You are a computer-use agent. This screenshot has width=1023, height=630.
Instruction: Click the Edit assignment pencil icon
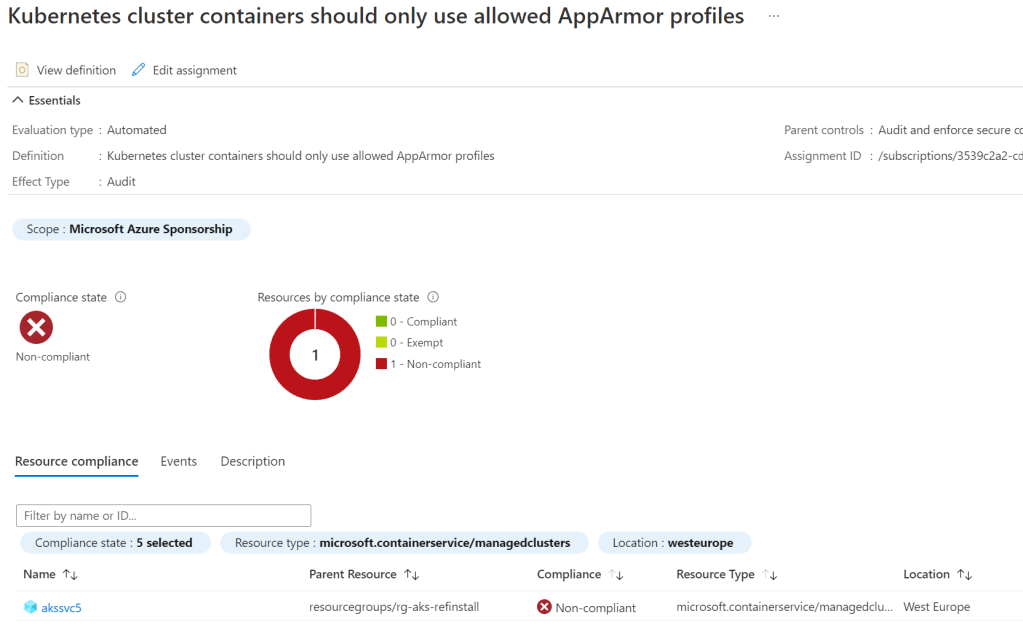click(139, 70)
